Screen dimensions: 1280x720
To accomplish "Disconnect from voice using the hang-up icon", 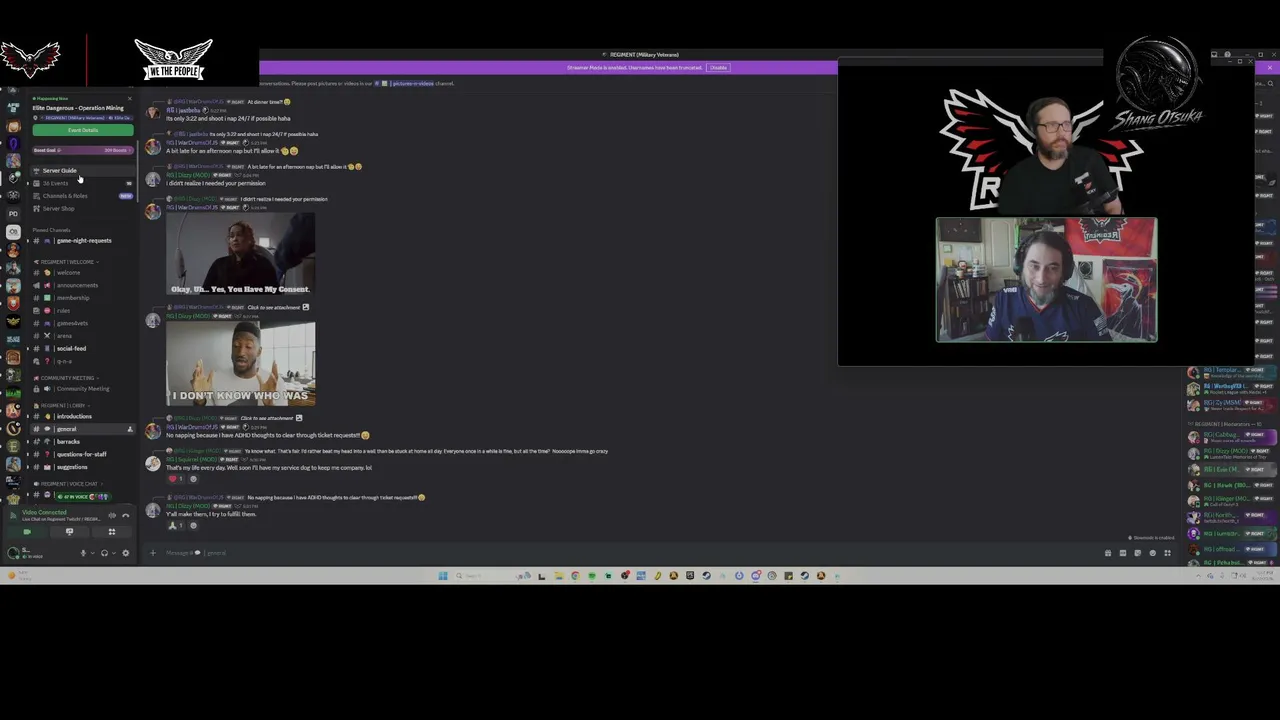I will click(x=126, y=516).
